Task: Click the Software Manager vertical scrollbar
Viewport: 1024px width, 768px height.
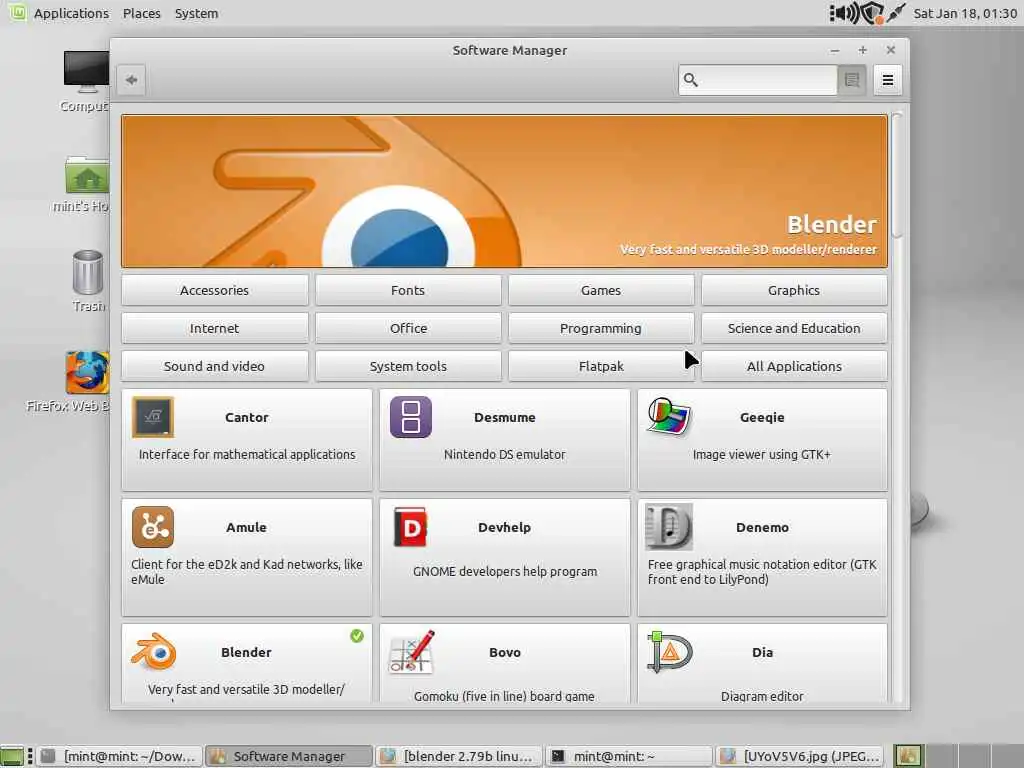Action: coord(897,175)
